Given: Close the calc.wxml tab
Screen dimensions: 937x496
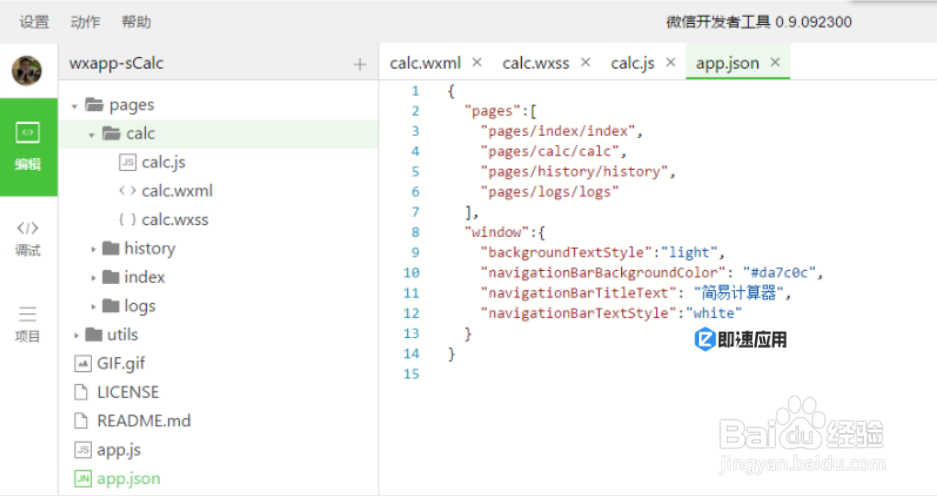Looking at the screenshot, I should tap(477, 62).
